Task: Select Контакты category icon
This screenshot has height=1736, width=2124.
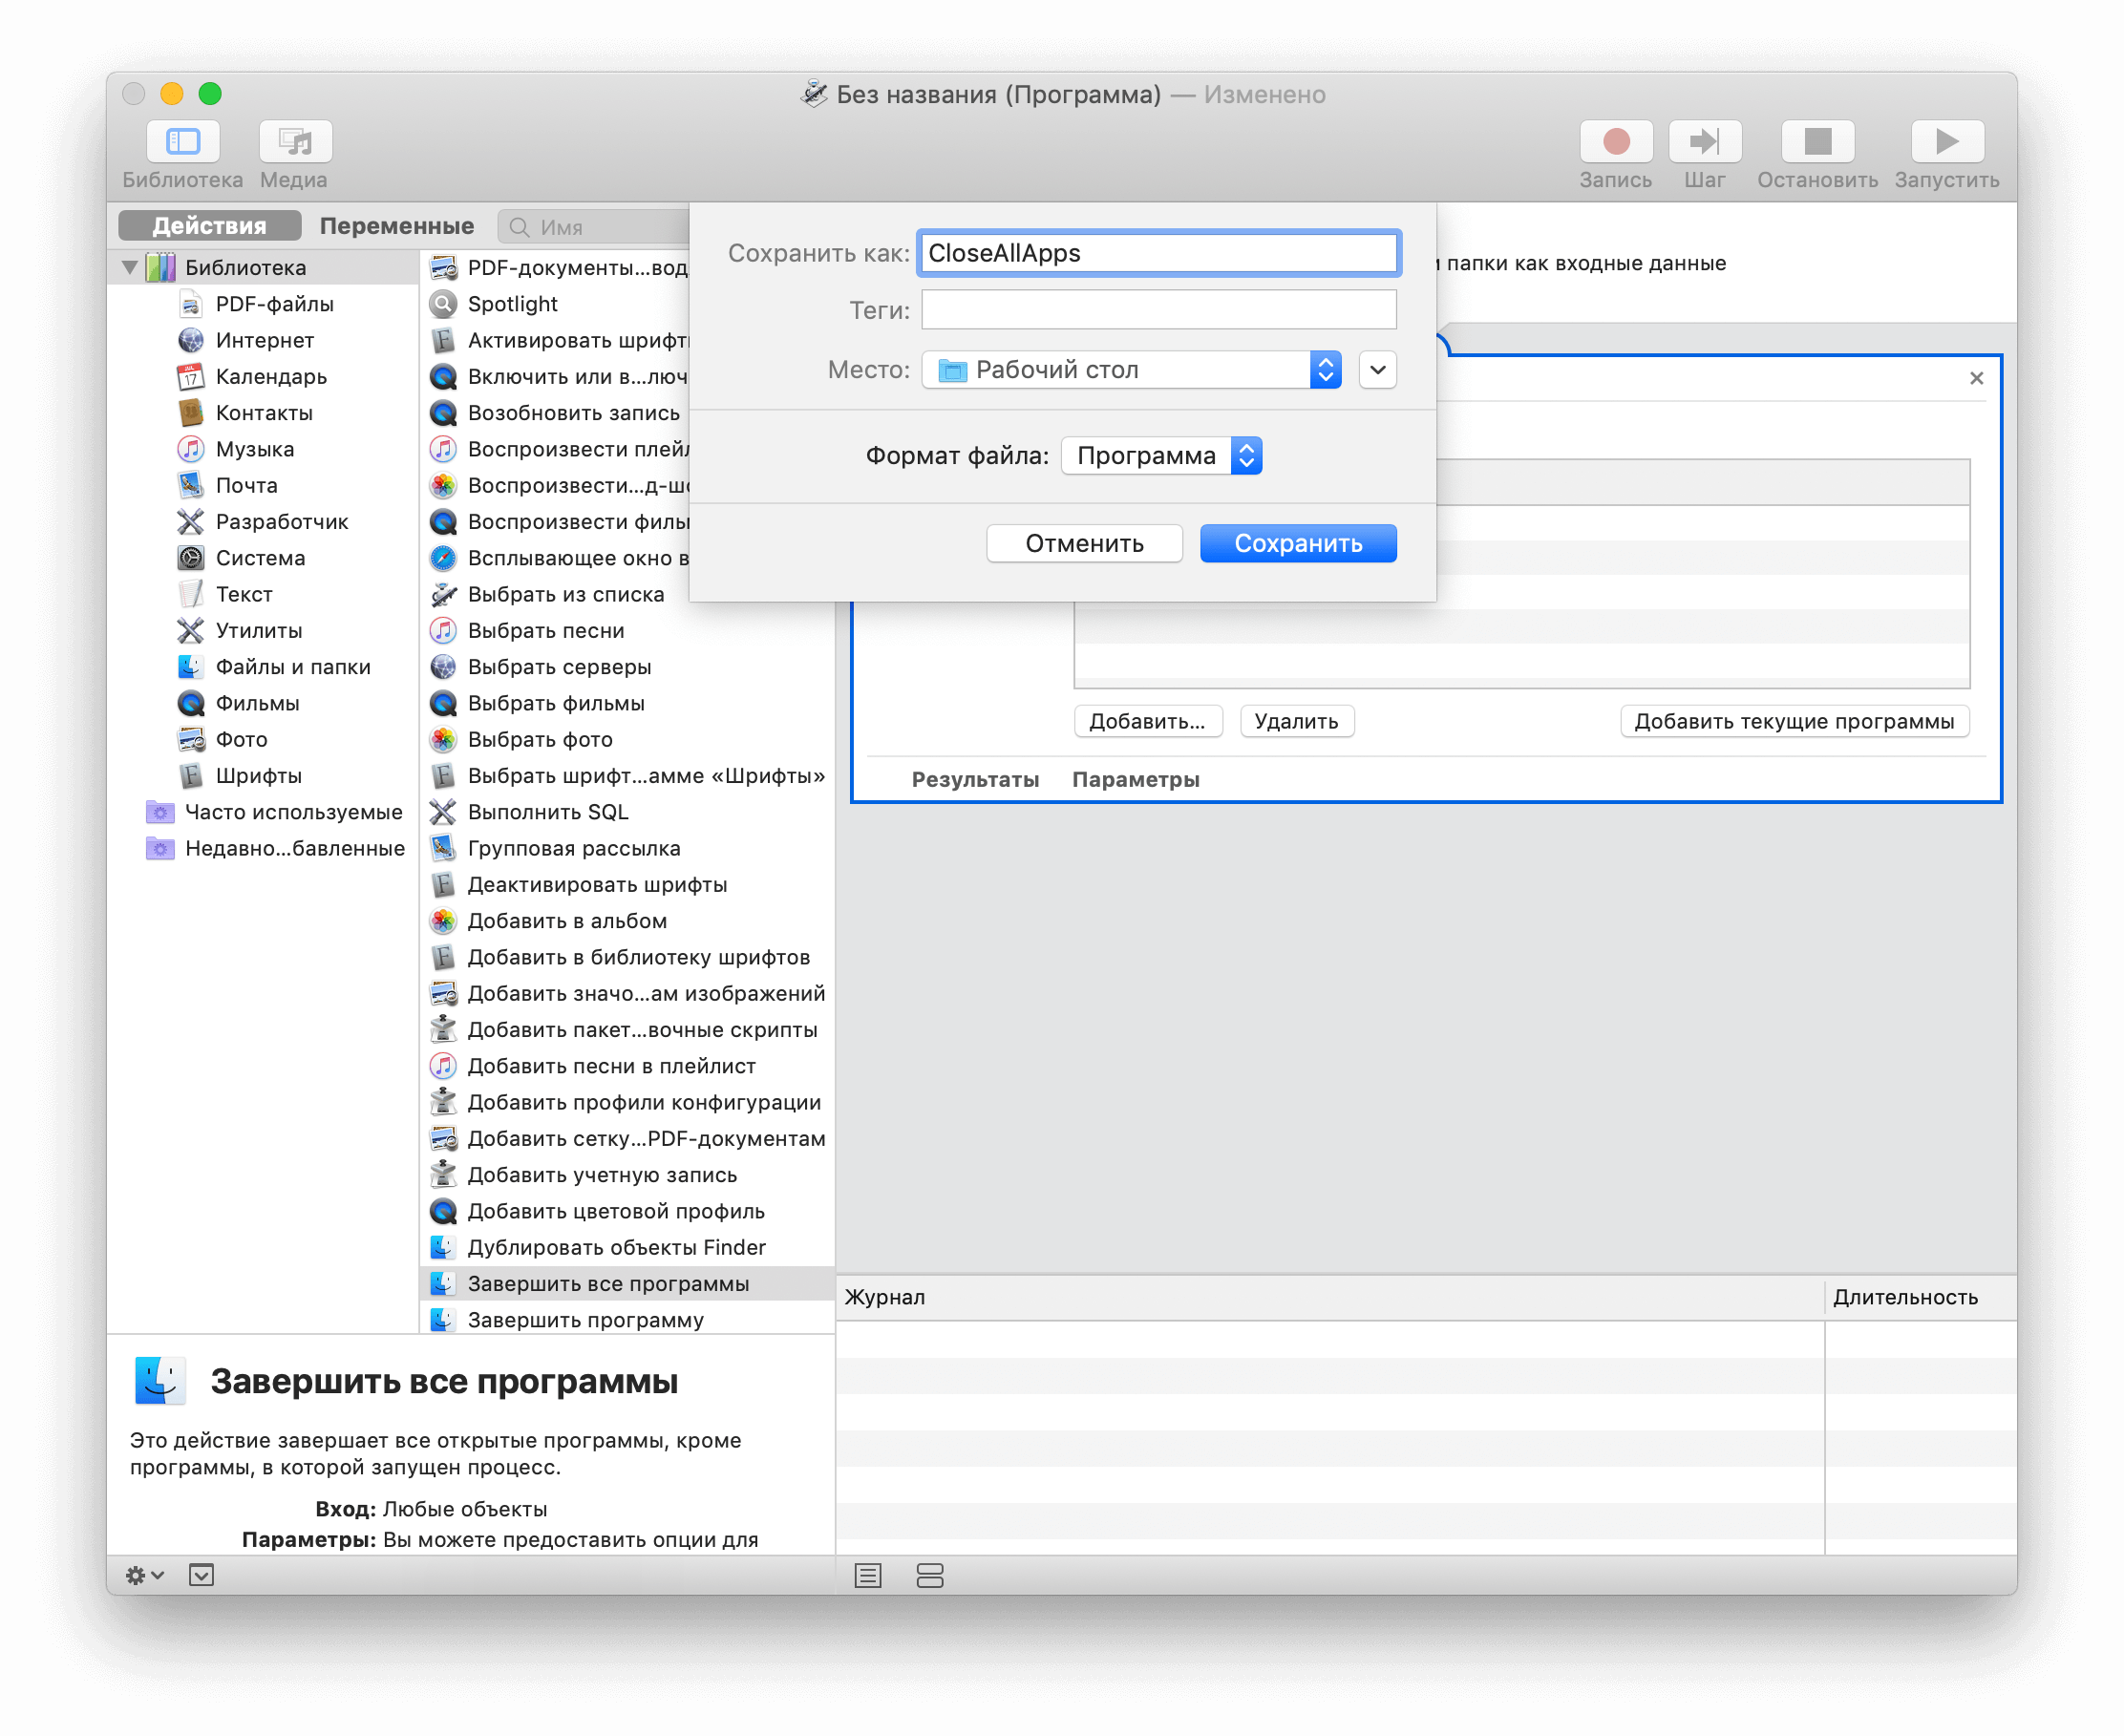Action: [x=190, y=412]
